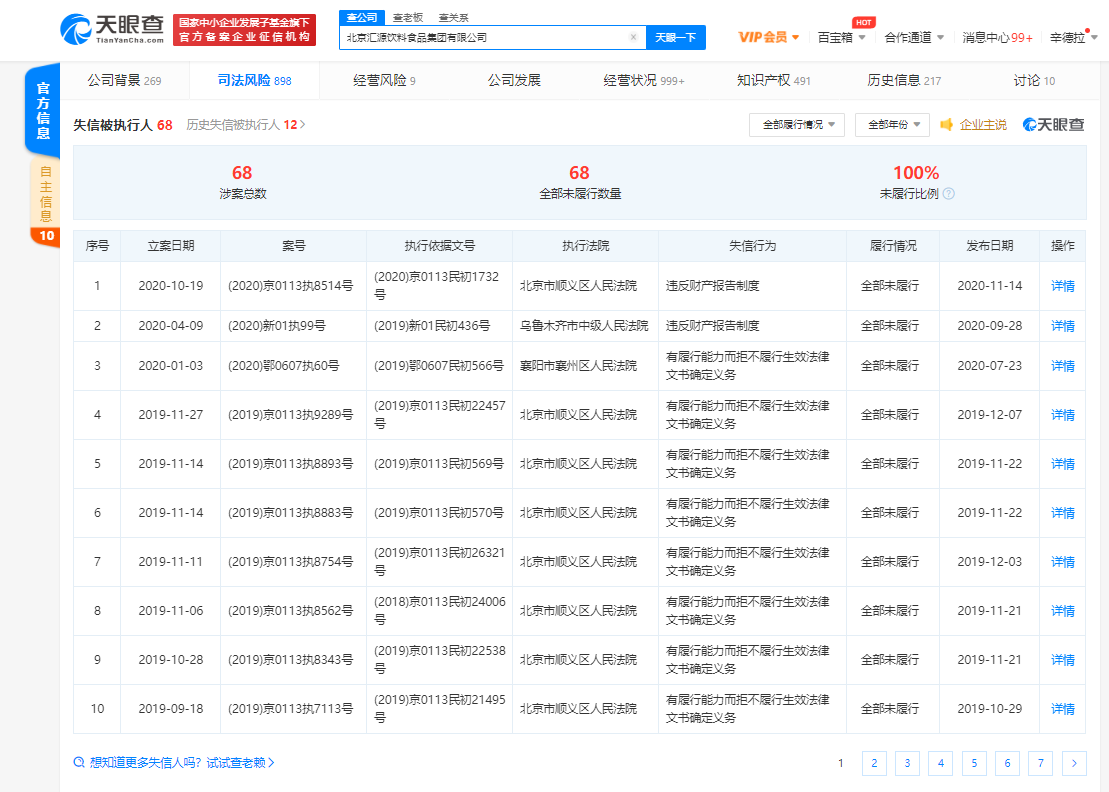This screenshot has width=1109, height=792.
Task: Click the next page arrow in pagination
Action: click(1074, 763)
